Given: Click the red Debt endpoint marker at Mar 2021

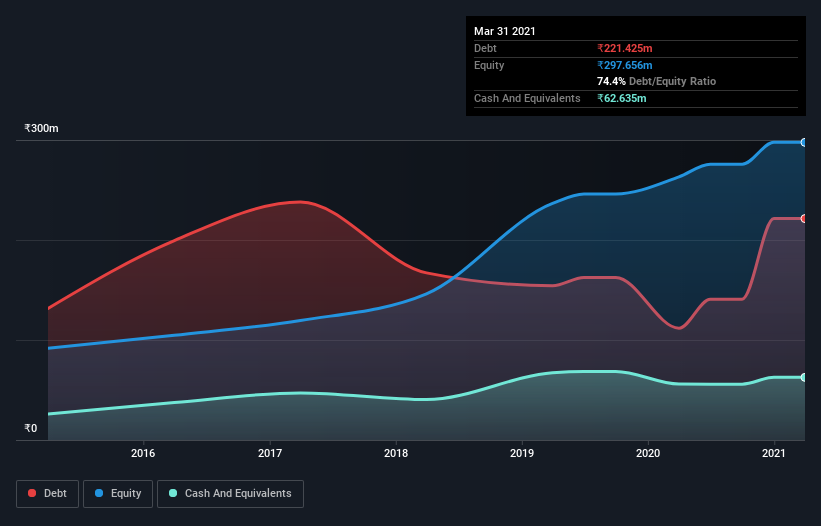Looking at the screenshot, I should (x=804, y=219).
